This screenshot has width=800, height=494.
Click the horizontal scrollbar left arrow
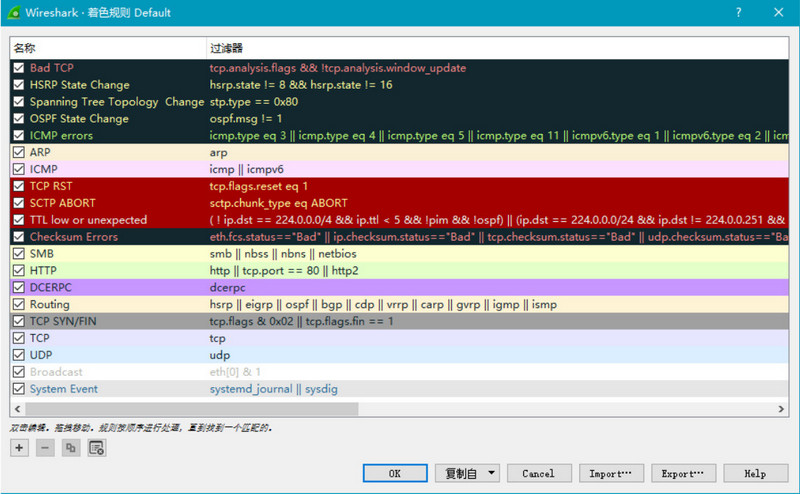[x=18, y=409]
